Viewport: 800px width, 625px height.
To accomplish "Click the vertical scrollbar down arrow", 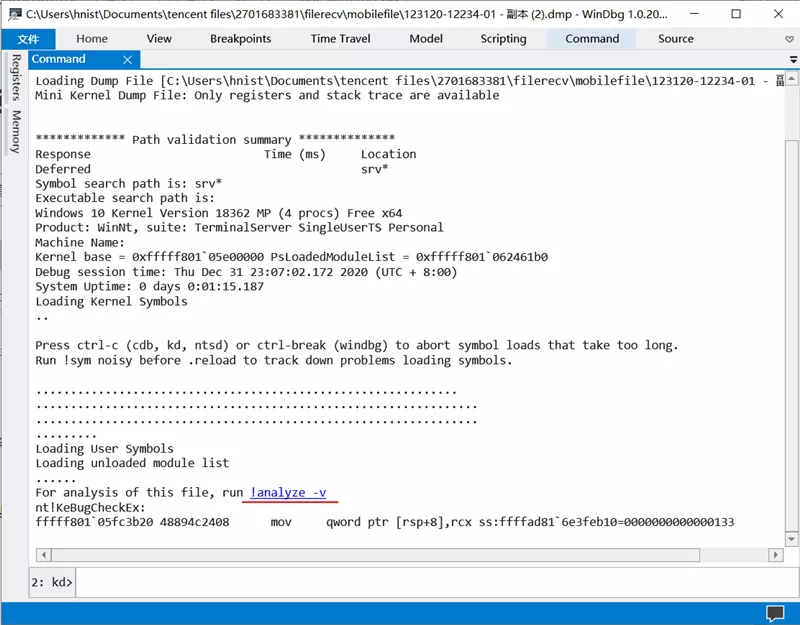I will point(791,539).
